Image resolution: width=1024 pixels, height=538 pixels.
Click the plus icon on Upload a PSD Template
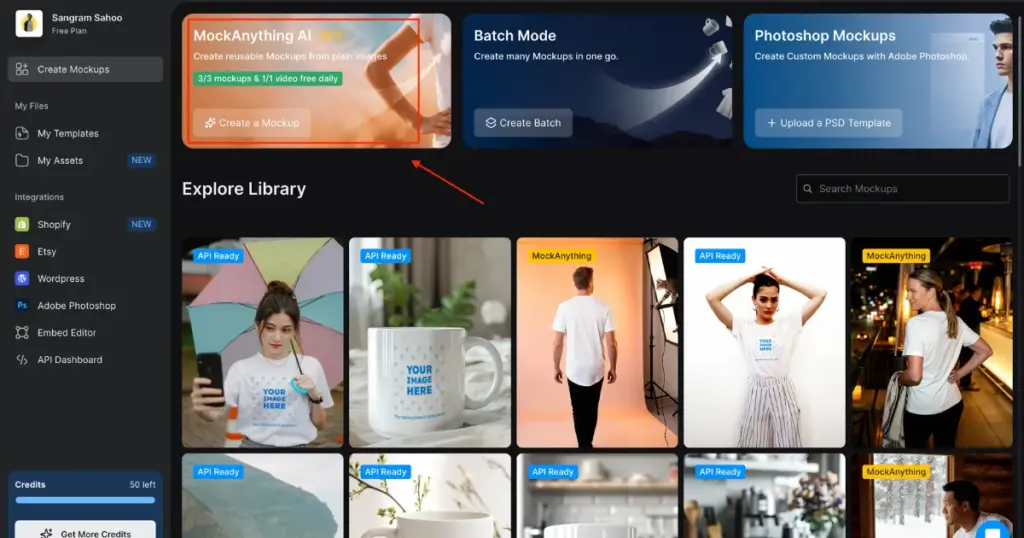pos(771,123)
